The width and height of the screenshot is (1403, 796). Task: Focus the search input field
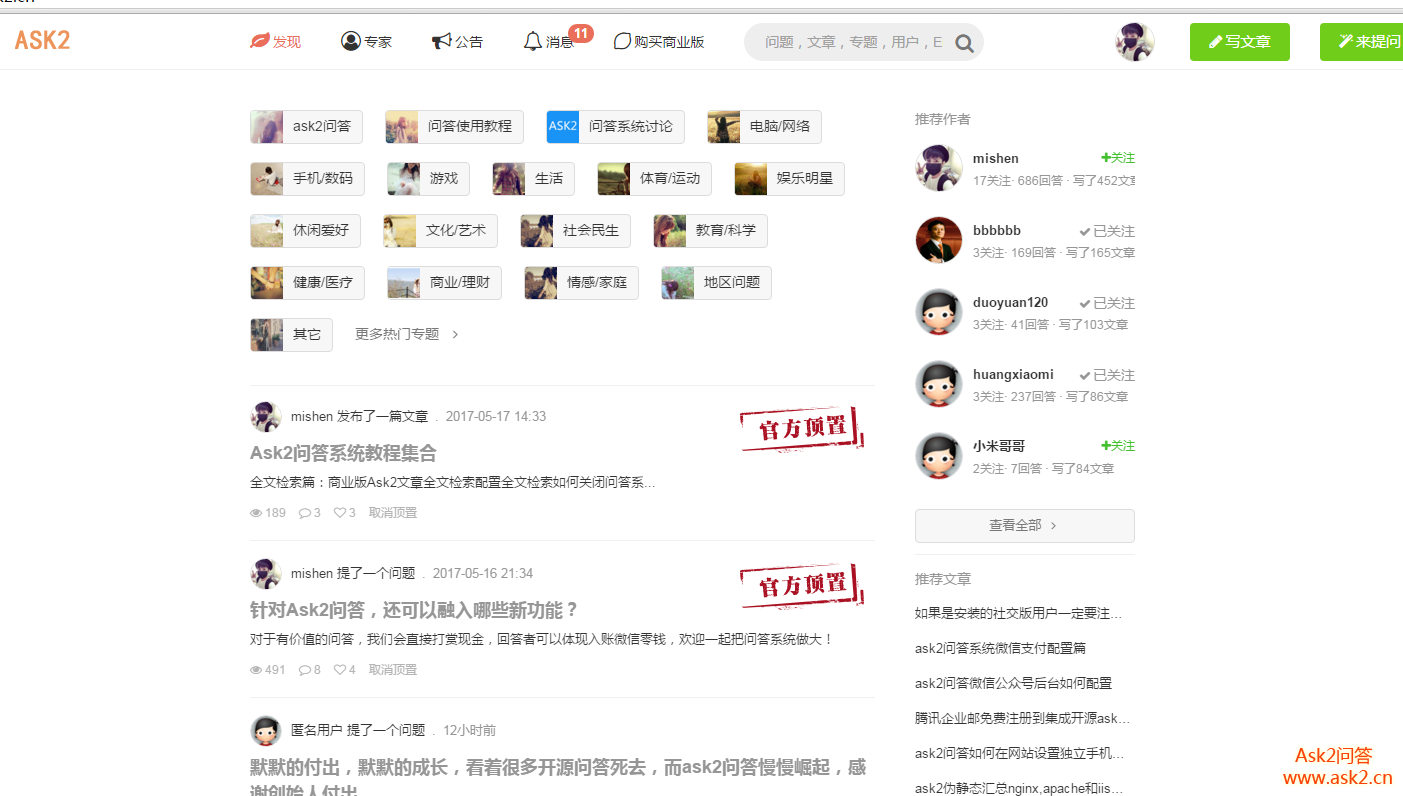click(850, 42)
